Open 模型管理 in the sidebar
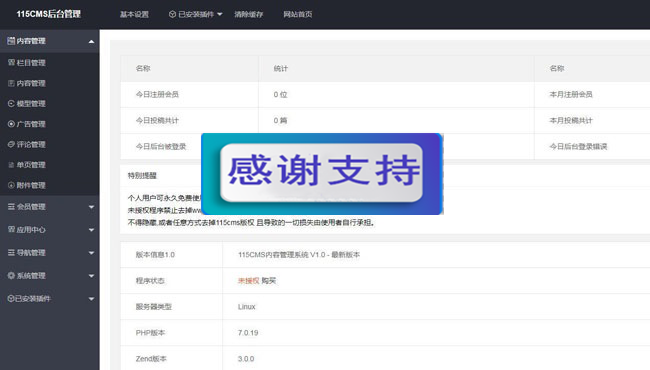Image resolution: width=650 pixels, height=370 pixels. coord(31,104)
